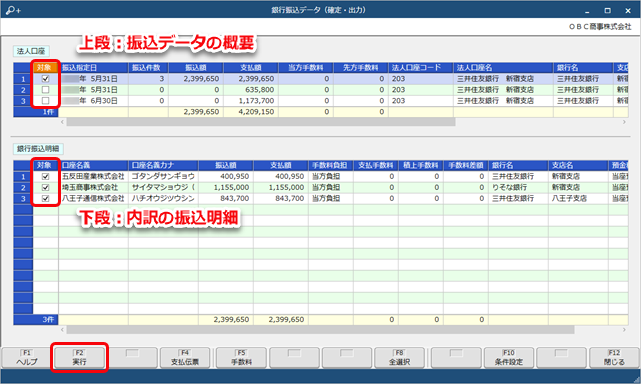
Task: Click right arrow of upper scrollbar
Action: point(624,122)
